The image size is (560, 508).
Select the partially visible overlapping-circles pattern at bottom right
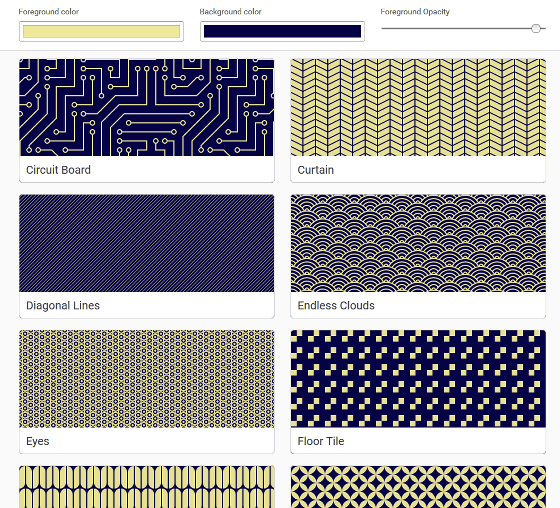click(418, 487)
